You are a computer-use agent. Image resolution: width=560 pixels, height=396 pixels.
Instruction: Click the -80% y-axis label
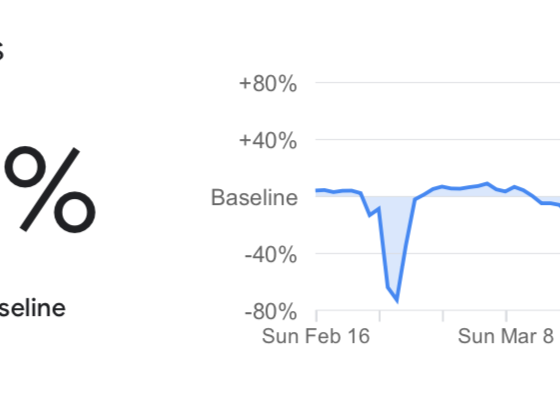click(x=271, y=311)
